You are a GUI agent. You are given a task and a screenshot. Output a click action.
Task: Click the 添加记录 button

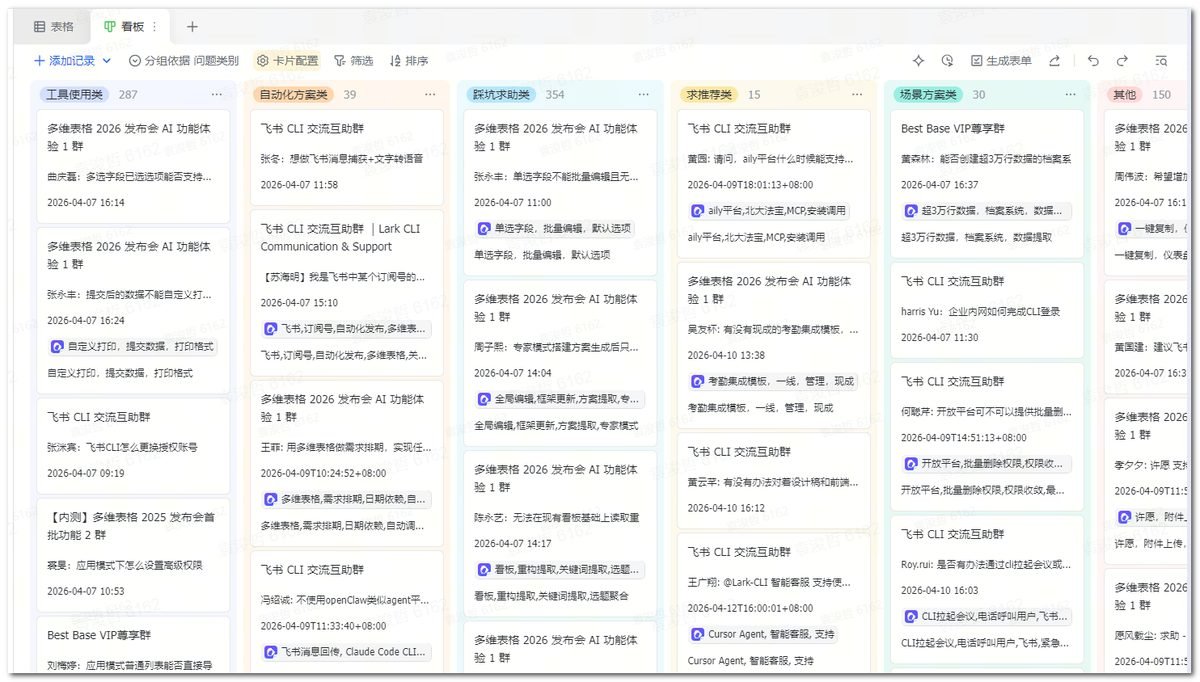point(65,61)
